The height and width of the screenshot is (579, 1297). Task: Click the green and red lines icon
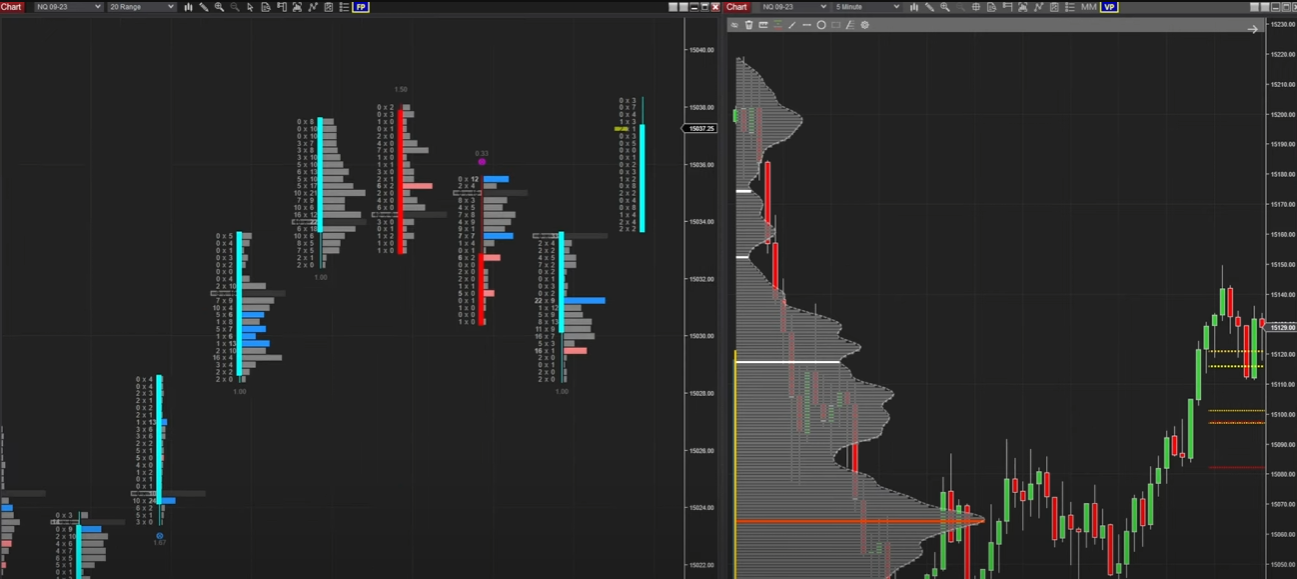point(777,25)
